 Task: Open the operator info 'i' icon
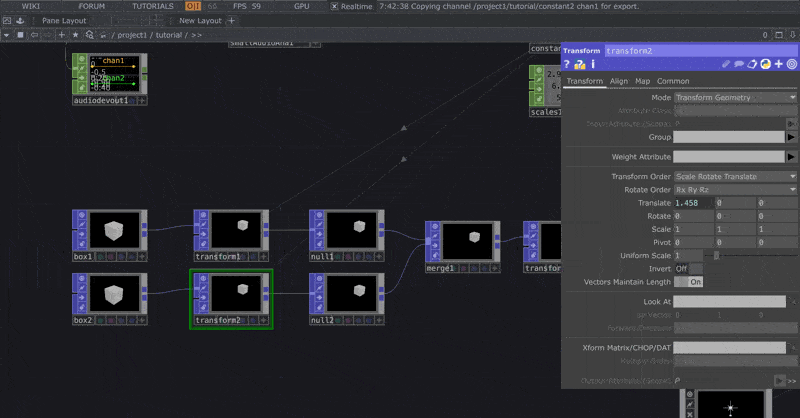593,65
